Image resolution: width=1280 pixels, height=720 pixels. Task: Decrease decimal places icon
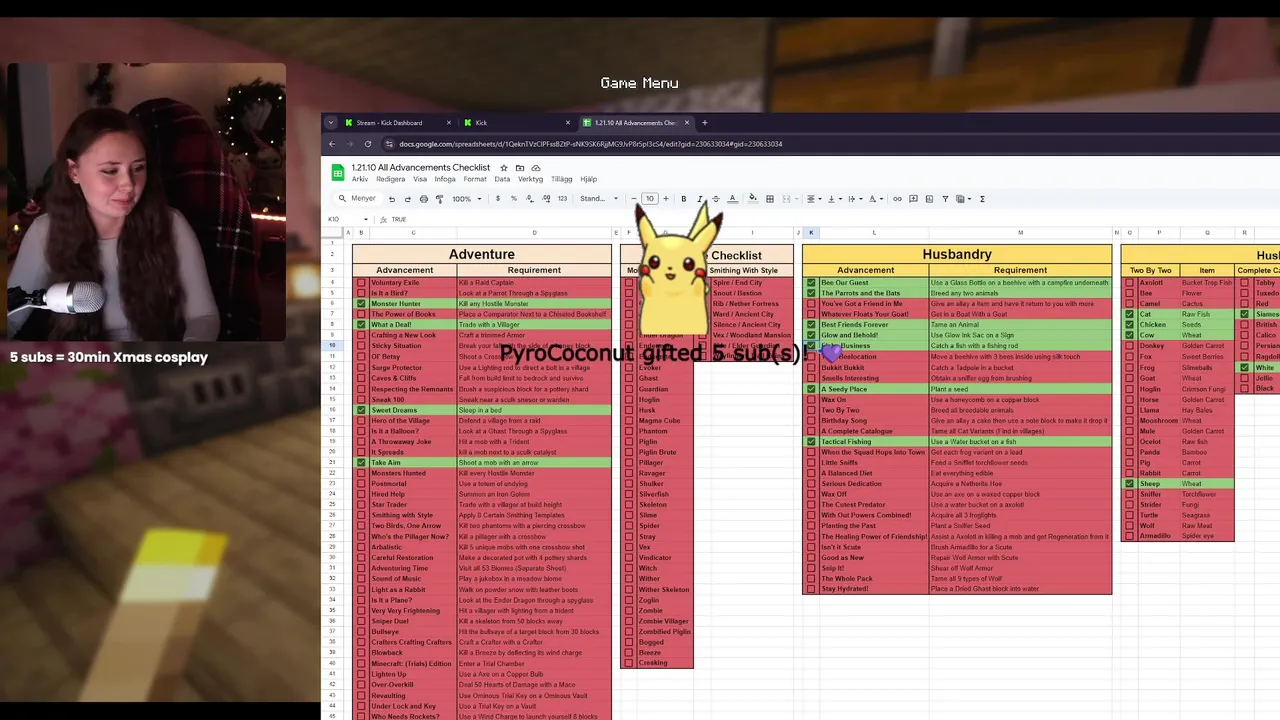[530, 199]
